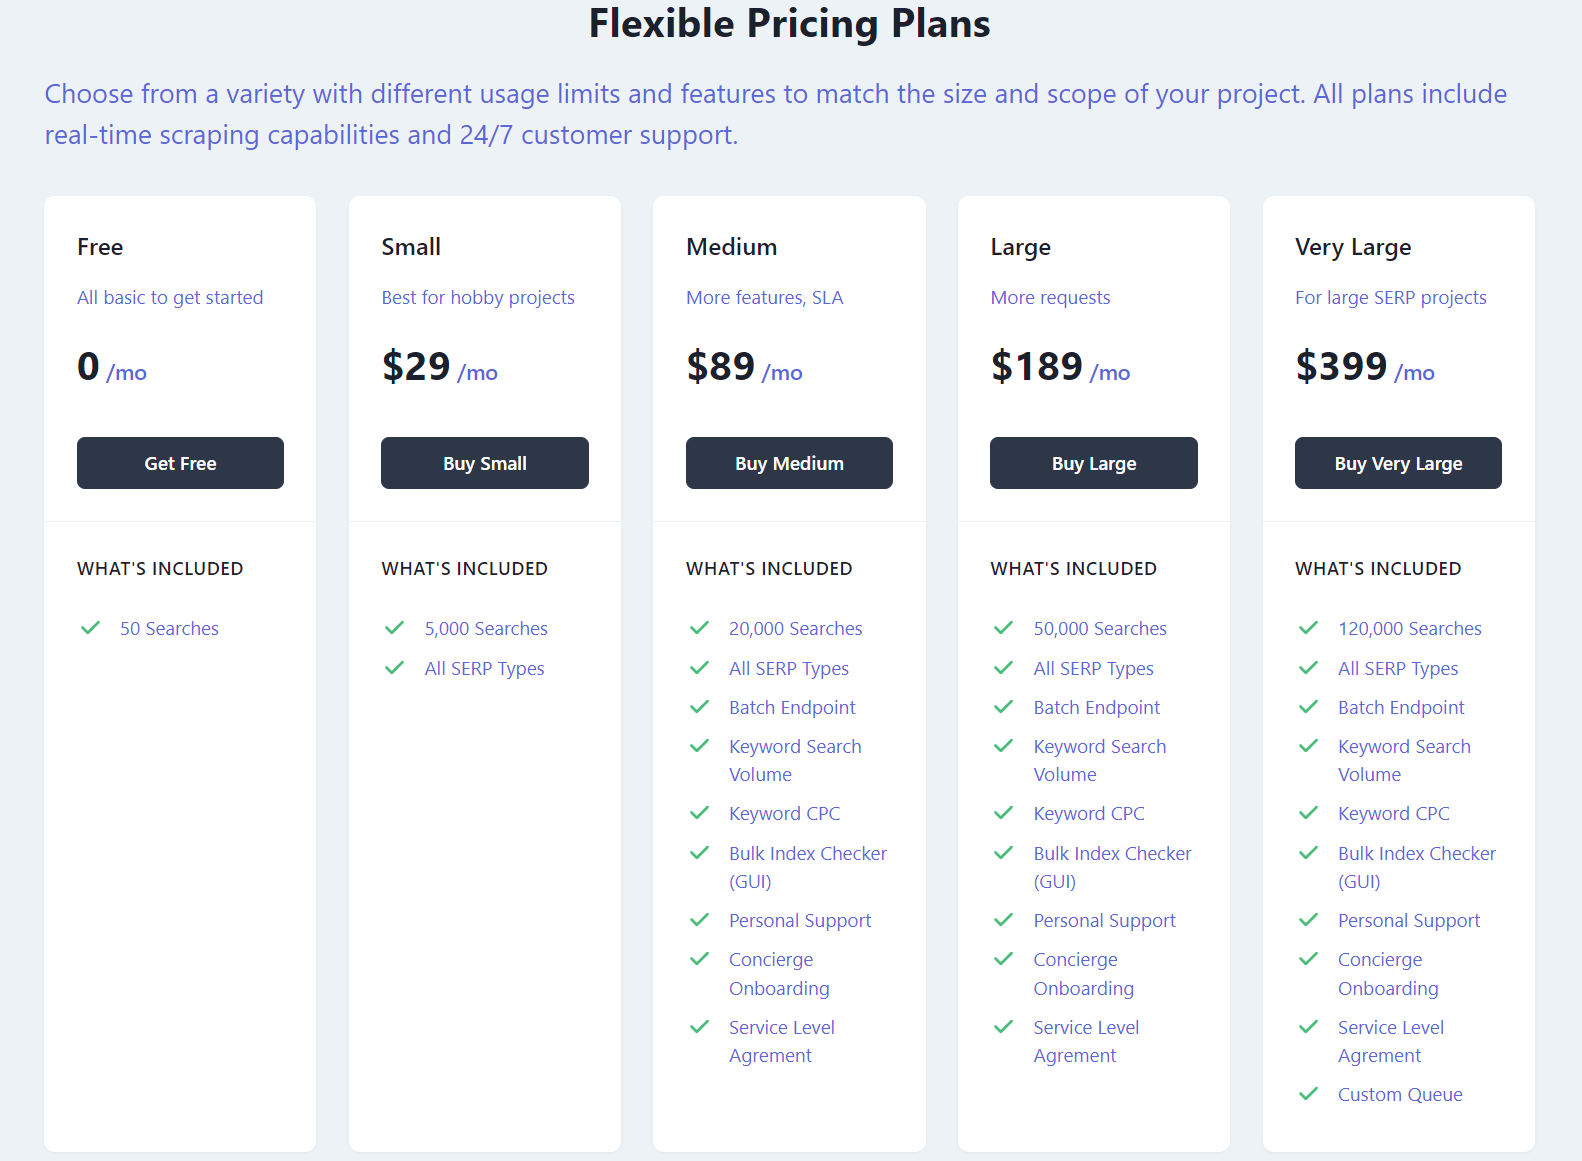Click the checkmark next to 50,000 Searches
The image size is (1582, 1161).
click(1004, 628)
